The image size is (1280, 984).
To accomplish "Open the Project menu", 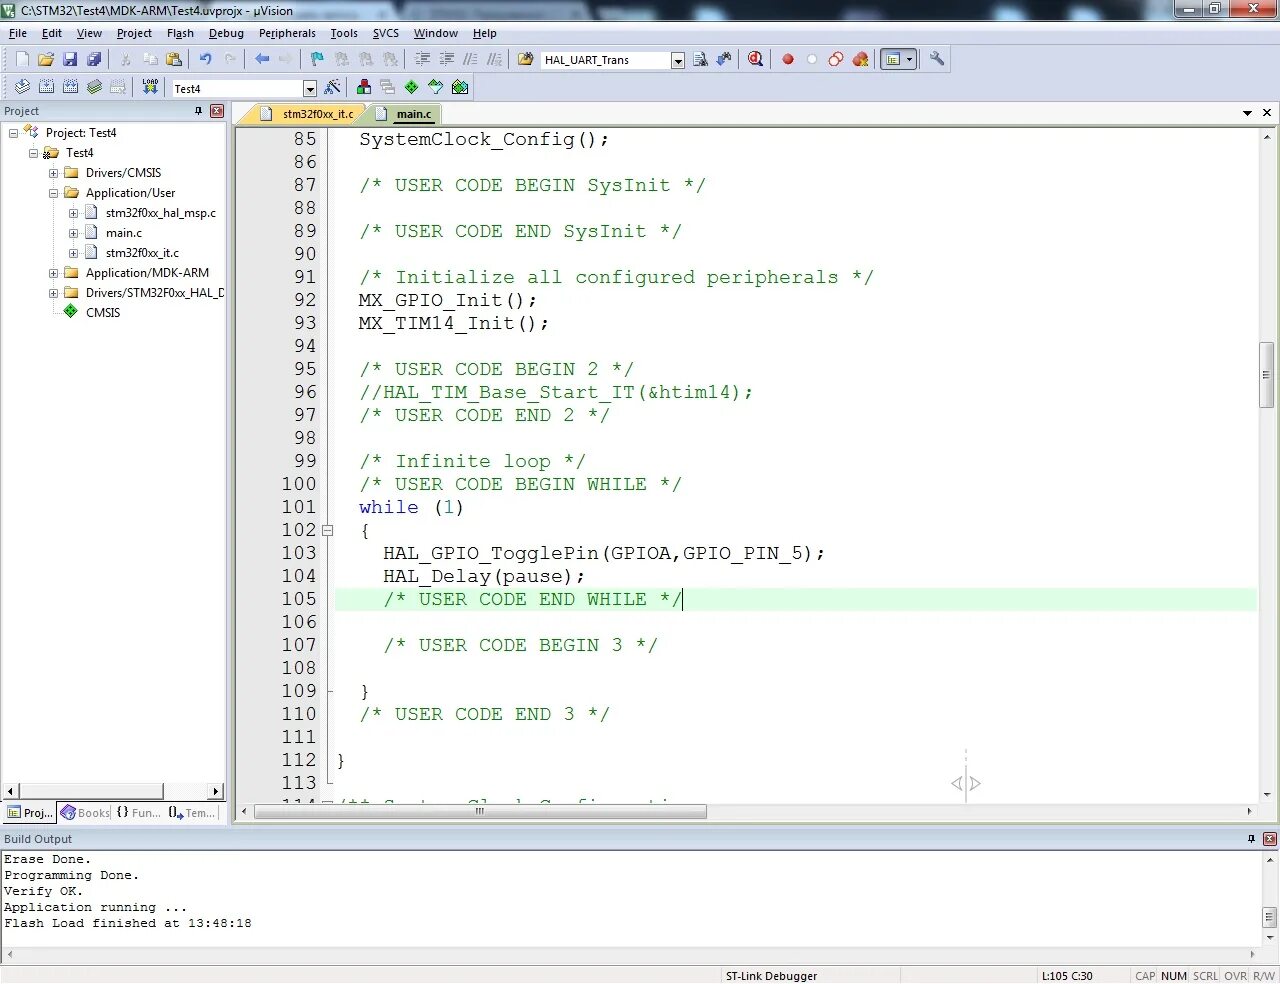I will pyautogui.click(x=134, y=33).
